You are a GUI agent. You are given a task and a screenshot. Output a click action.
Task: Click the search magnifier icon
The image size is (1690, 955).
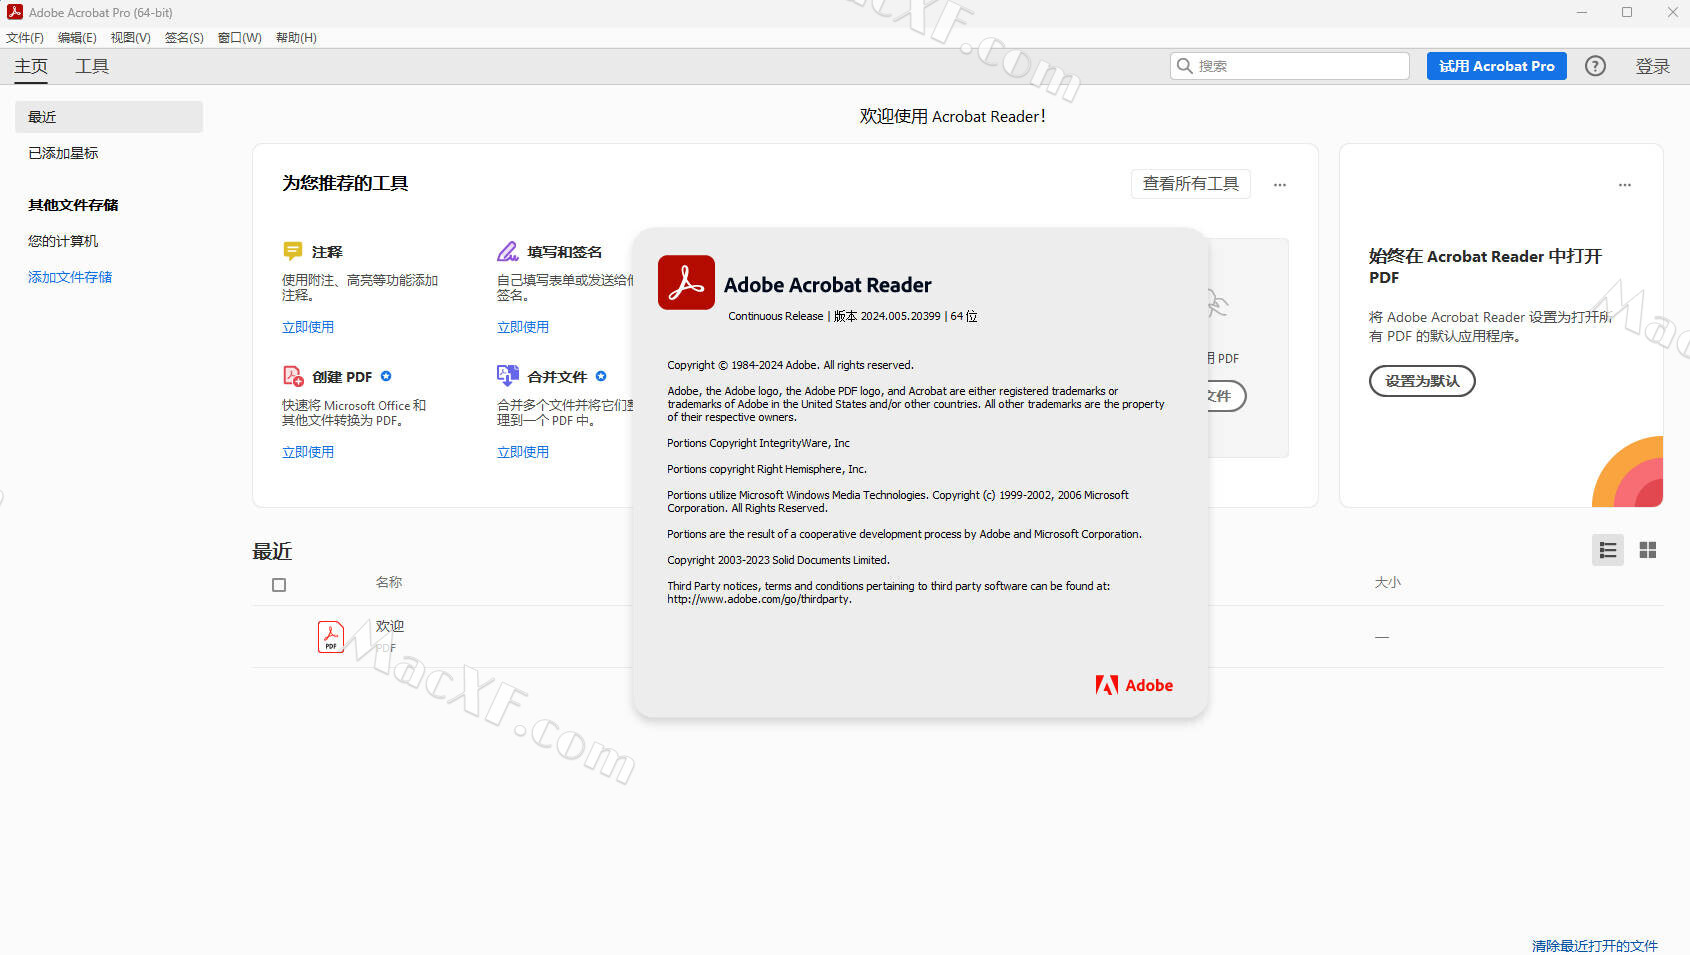pos(1185,66)
